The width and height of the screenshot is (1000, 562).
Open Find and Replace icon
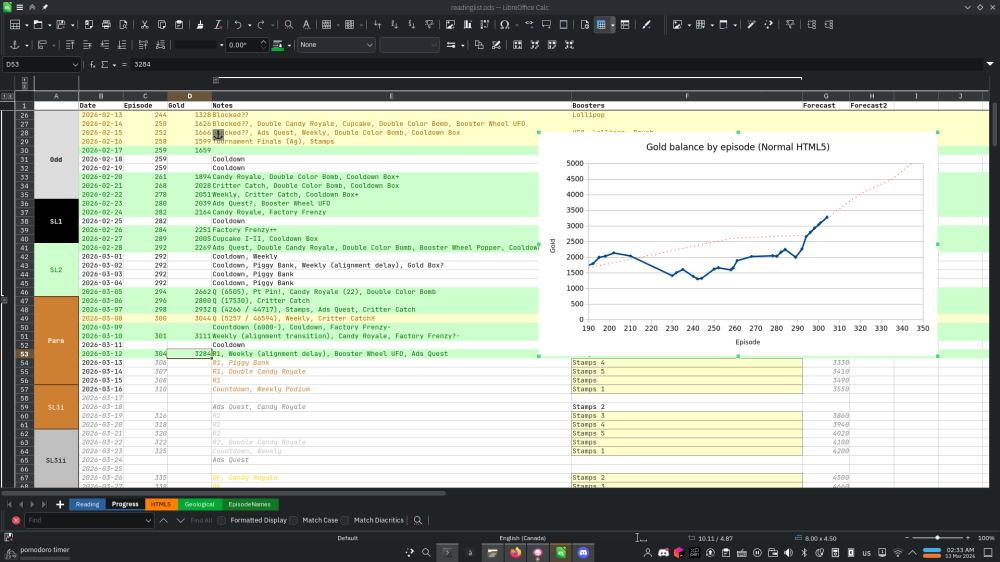289,24
